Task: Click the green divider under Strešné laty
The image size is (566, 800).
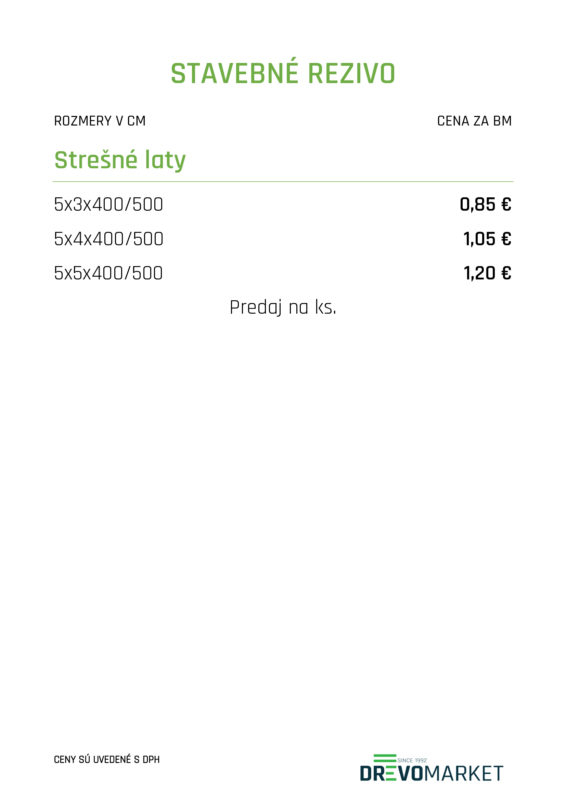Action: pos(283,181)
